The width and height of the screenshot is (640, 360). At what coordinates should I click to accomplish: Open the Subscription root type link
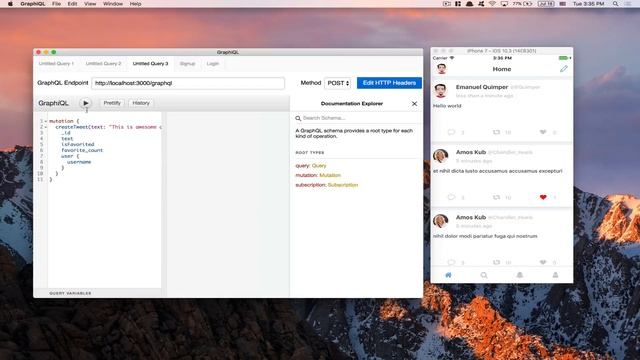point(342,185)
